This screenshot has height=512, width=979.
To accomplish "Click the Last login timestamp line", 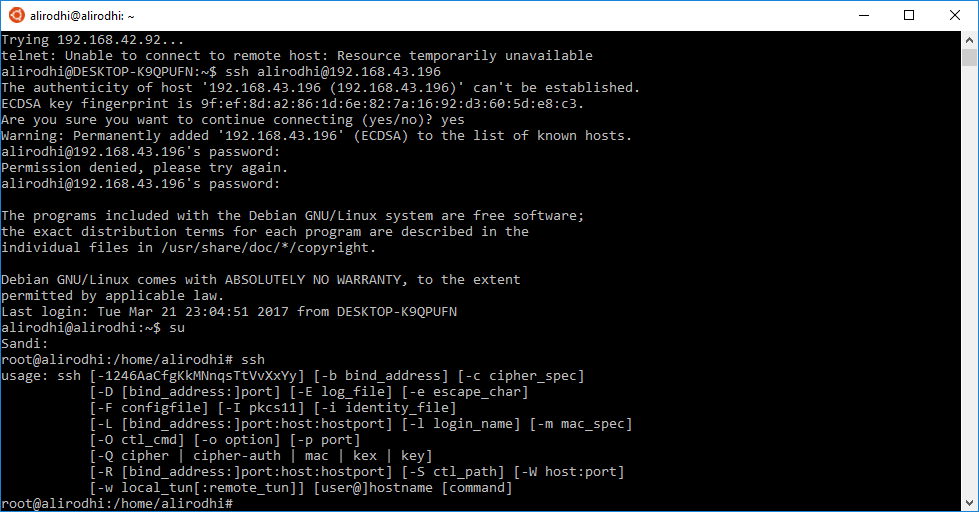I will [229, 312].
